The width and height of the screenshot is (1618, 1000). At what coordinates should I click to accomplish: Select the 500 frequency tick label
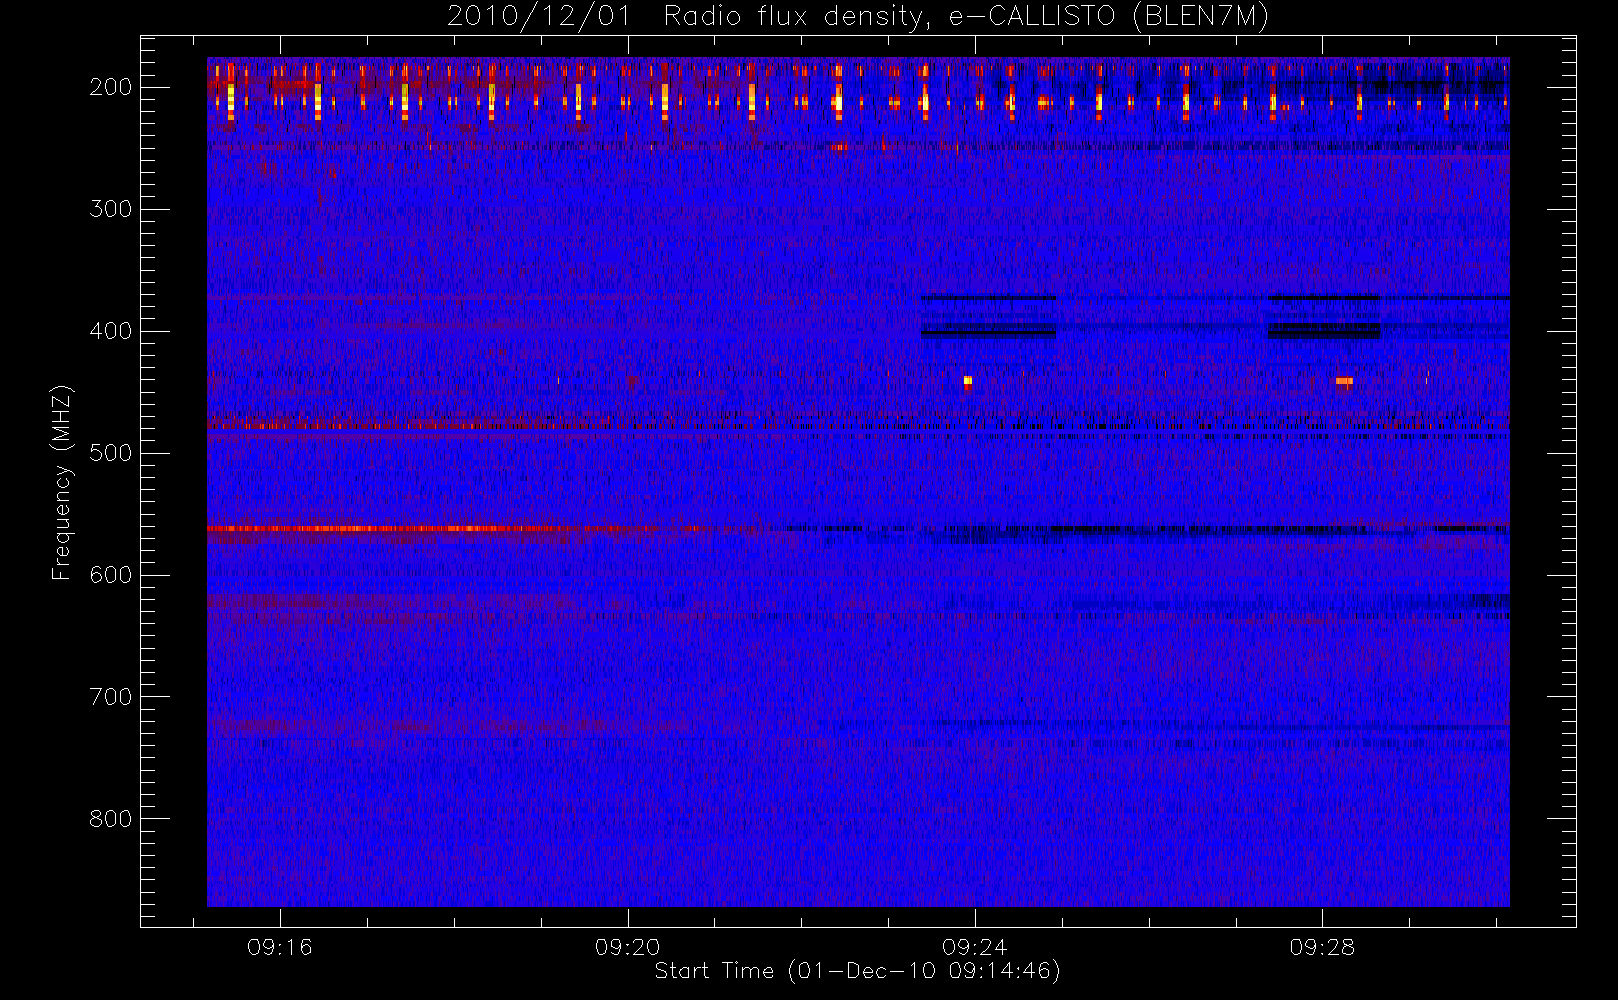111,453
